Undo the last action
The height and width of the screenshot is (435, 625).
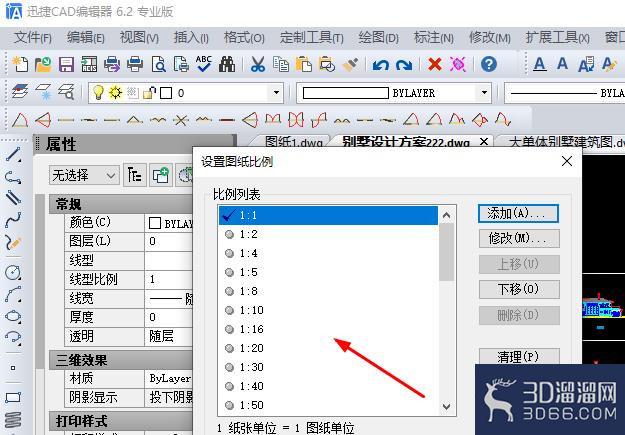[x=381, y=65]
